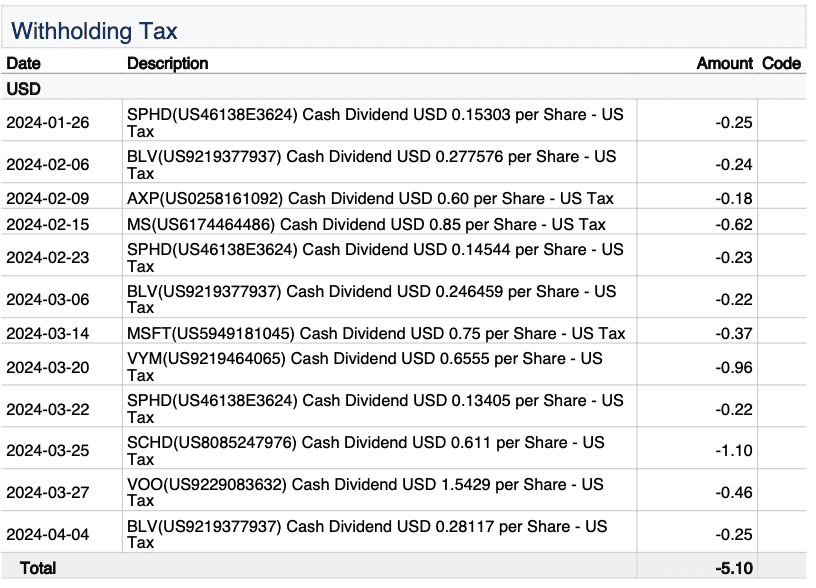Click BLV dividend 0.28117 per share description
Screen dimensions: 816x588
(367, 534)
